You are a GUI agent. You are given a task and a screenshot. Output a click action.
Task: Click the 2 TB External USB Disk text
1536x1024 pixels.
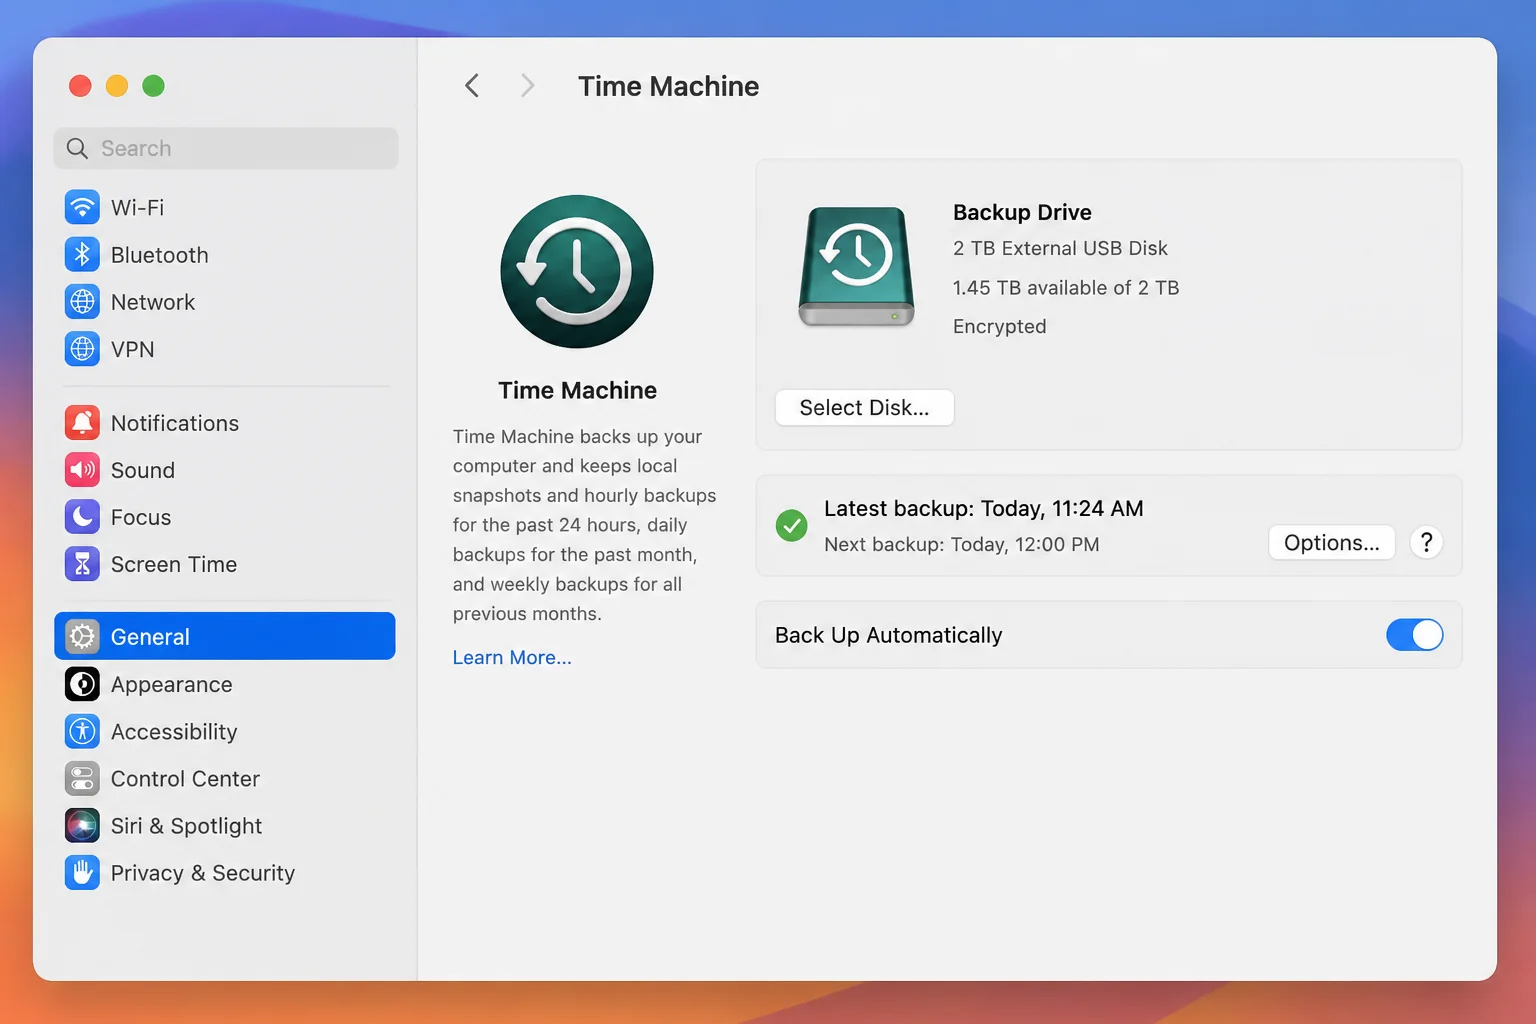click(x=1060, y=248)
